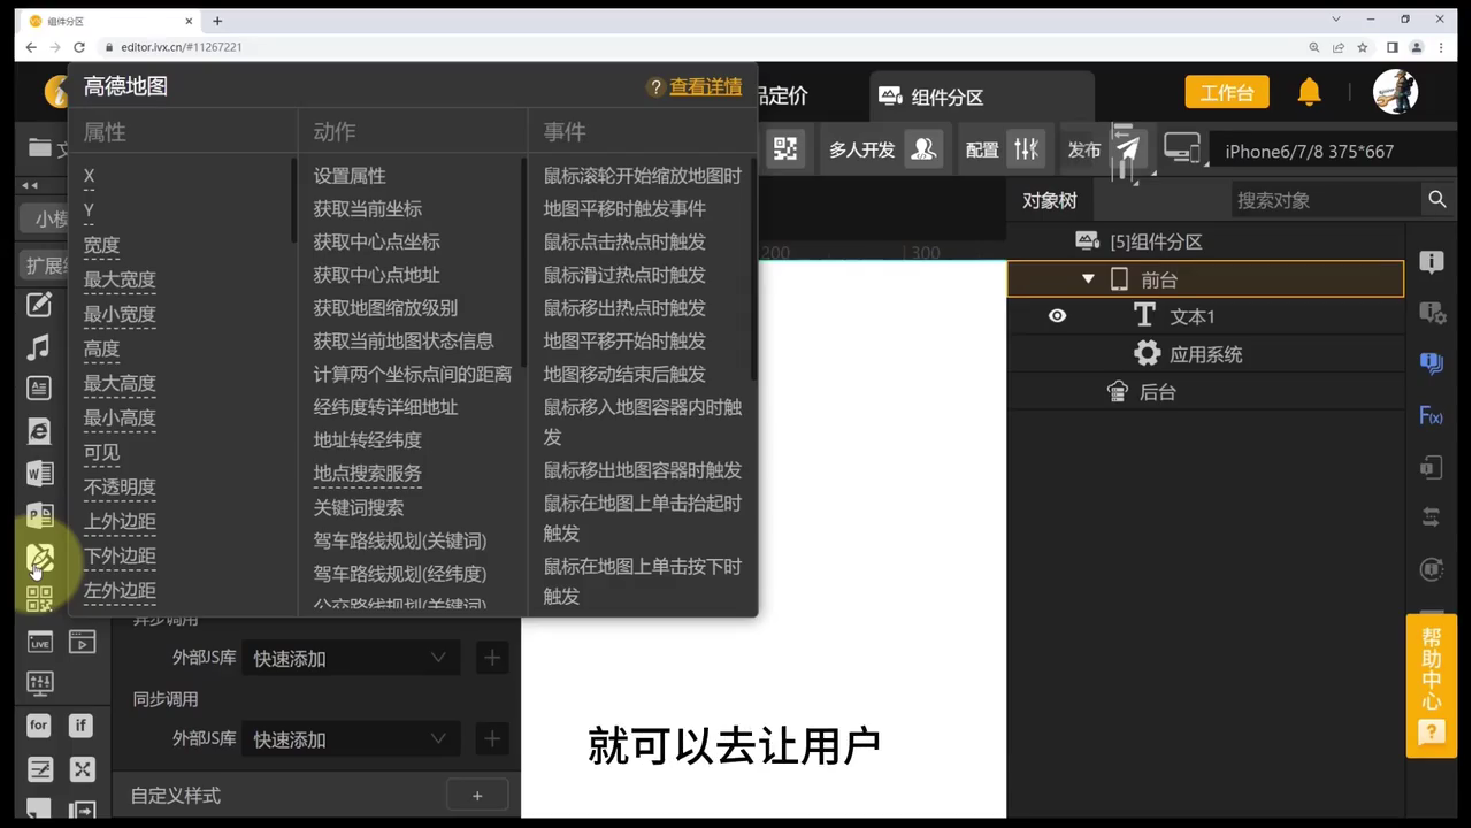Click the web browser component icon
The width and height of the screenshot is (1471, 828).
[39, 431]
